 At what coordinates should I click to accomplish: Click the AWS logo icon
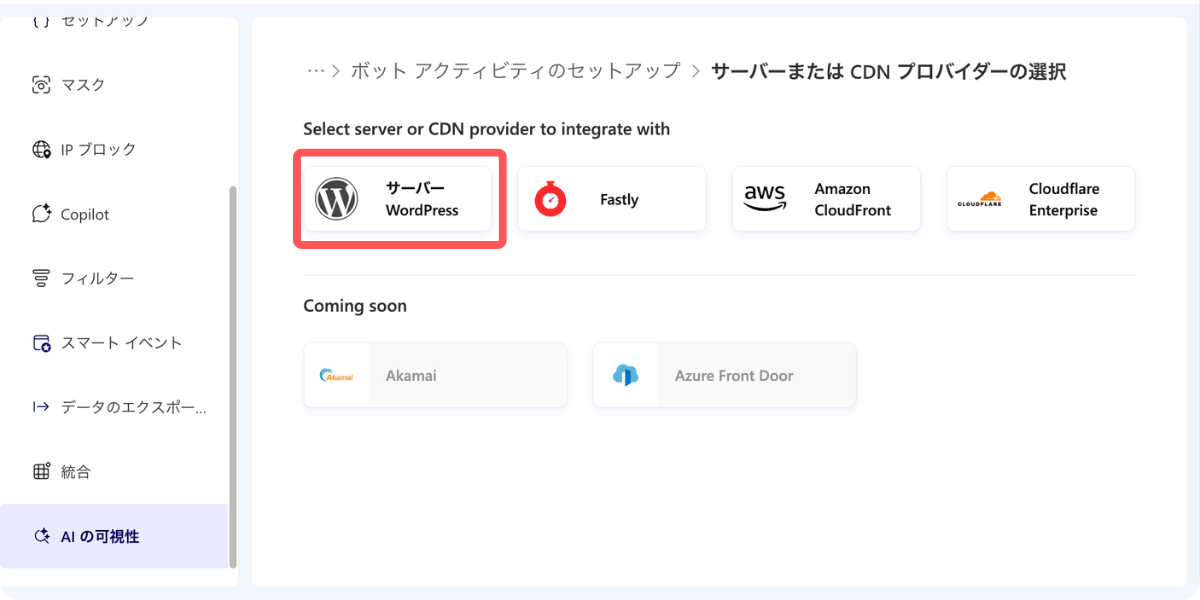[765, 199]
